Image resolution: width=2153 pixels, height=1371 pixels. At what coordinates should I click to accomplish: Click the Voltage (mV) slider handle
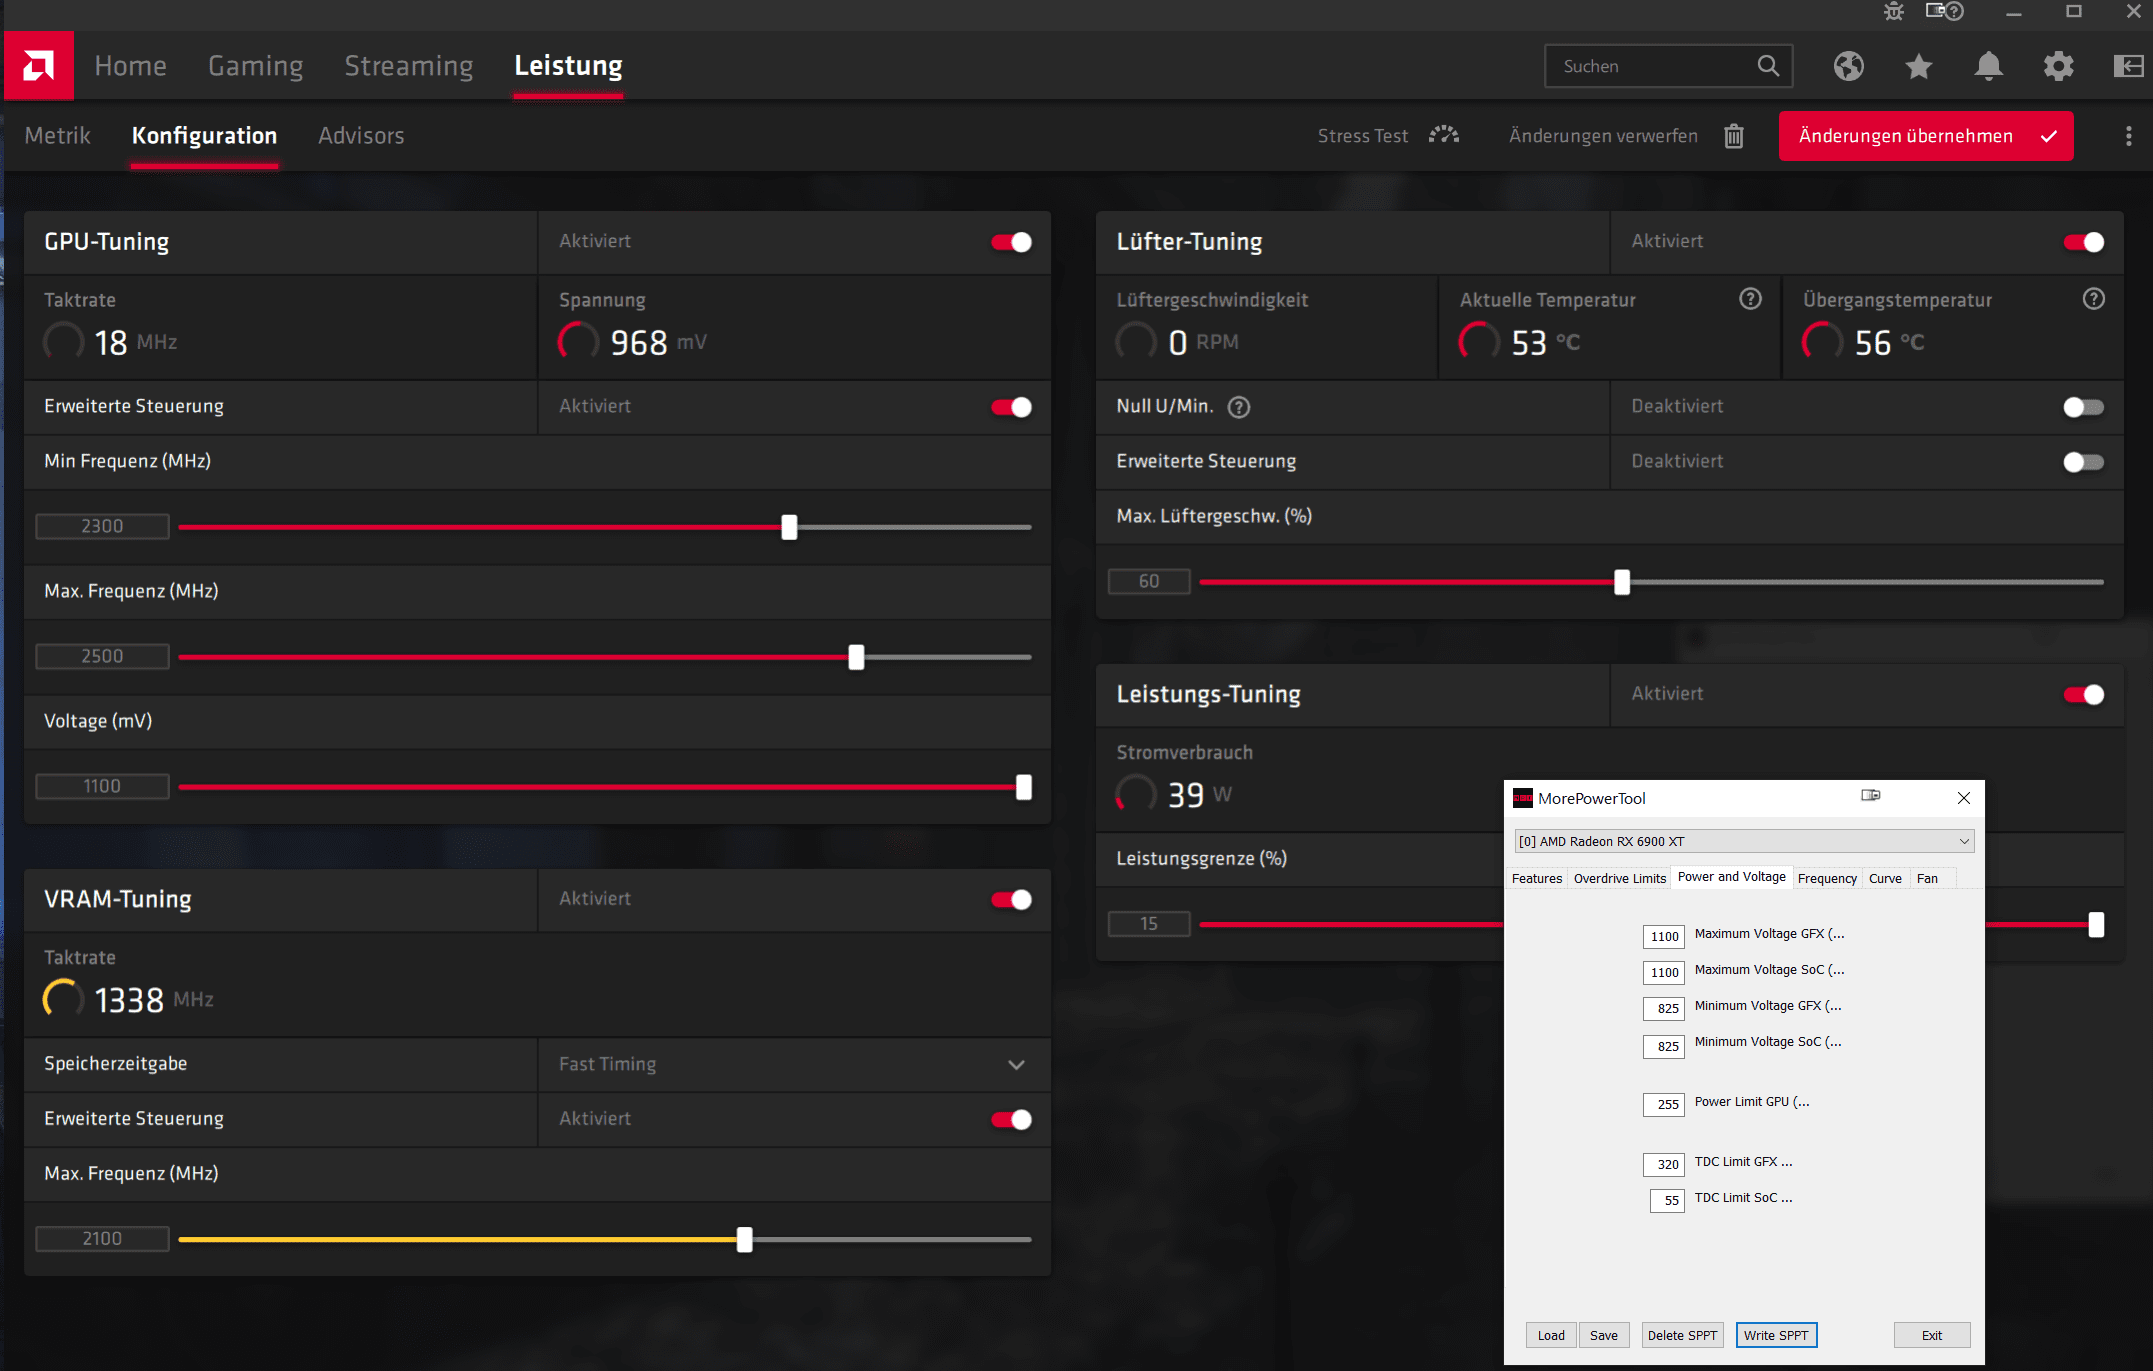[1023, 787]
